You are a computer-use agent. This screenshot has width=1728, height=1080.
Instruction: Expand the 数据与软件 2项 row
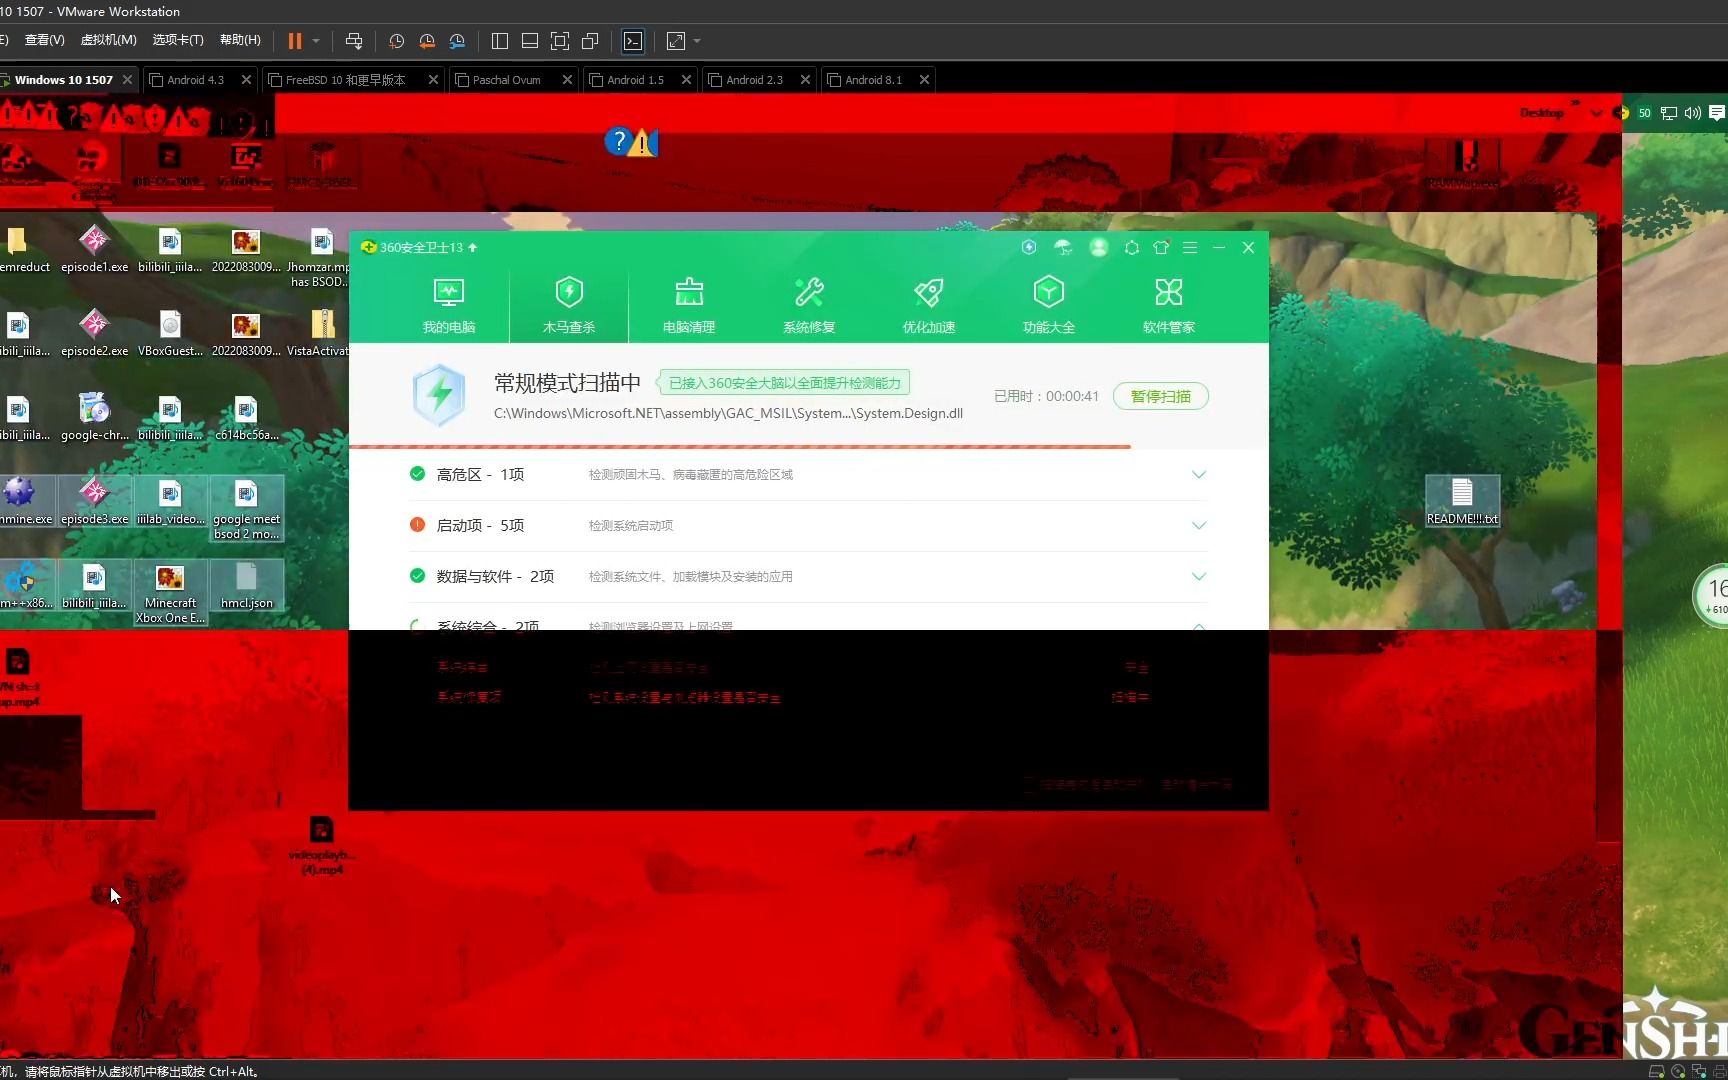pyautogui.click(x=1199, y=576)
